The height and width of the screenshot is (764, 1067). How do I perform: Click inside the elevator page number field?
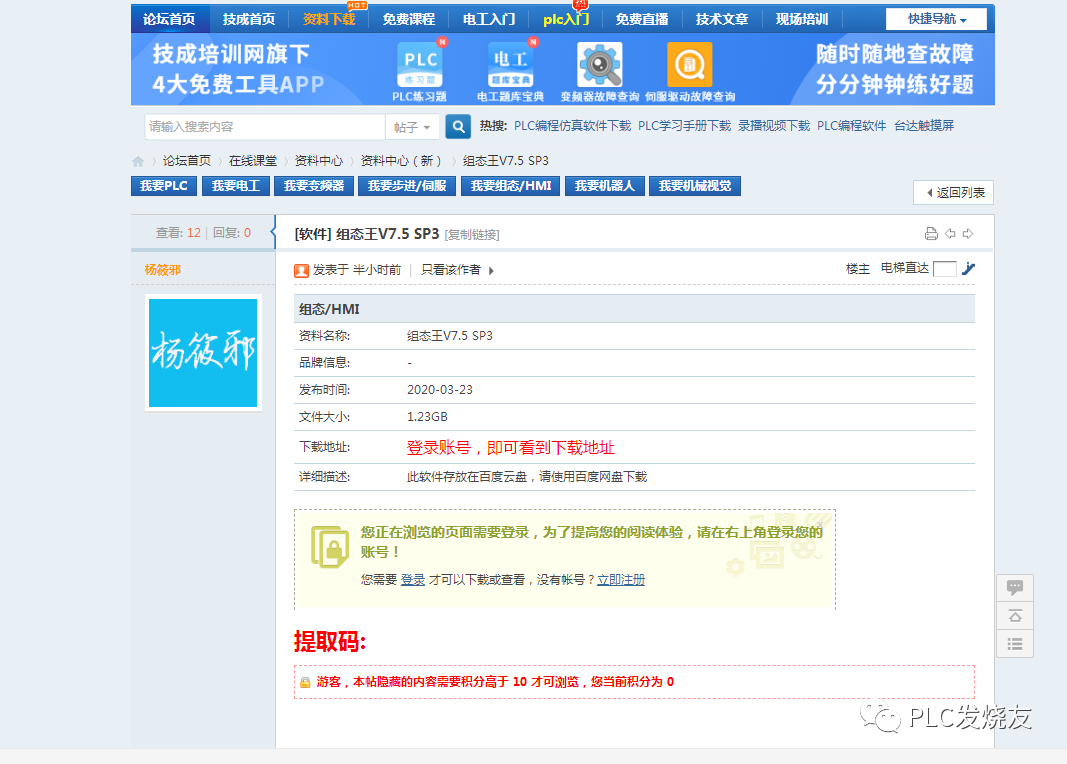(945, 268)
